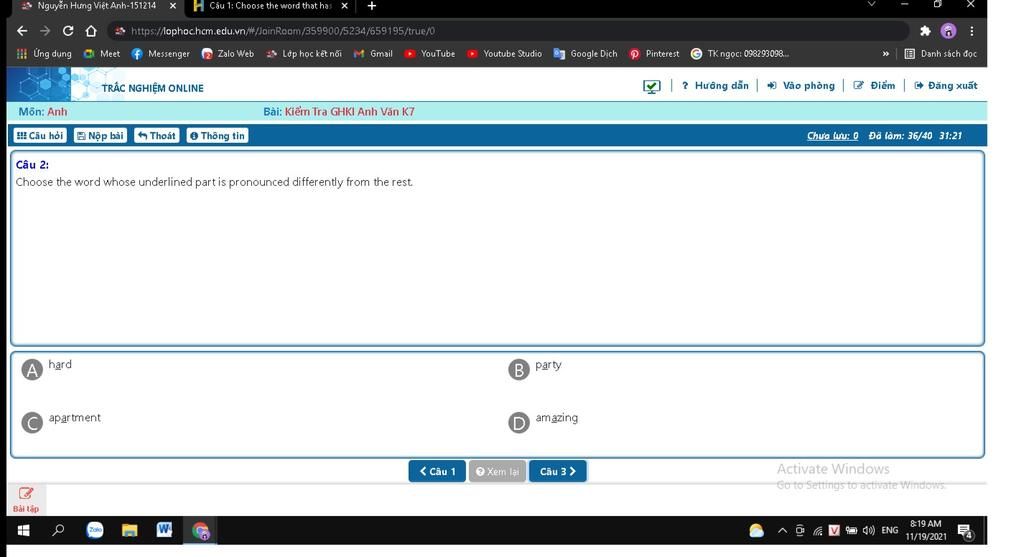Image resolution: width=1024 pixels, height=557 pixels.
Task: Click the Chưa lưu: 0 link
Action: pos(833,136)
